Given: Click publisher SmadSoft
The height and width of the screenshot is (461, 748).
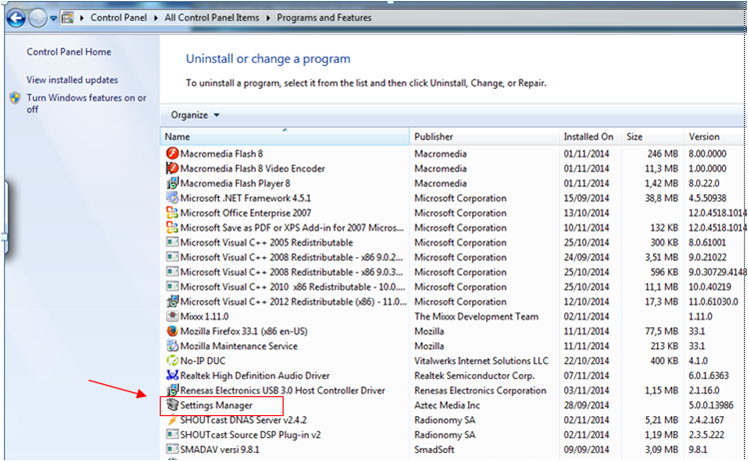Looking at the screenshot, I should (x=434, y=450).
